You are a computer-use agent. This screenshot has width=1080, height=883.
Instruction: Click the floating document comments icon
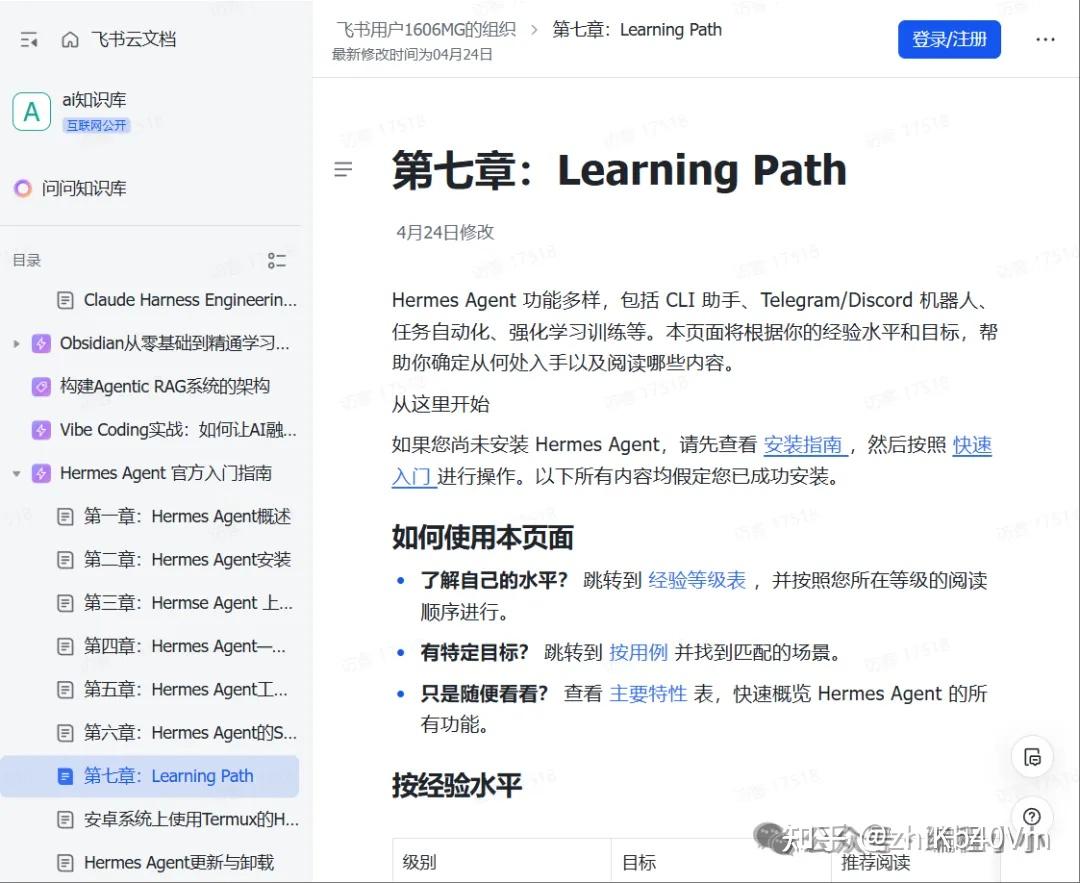(1032, 758)
